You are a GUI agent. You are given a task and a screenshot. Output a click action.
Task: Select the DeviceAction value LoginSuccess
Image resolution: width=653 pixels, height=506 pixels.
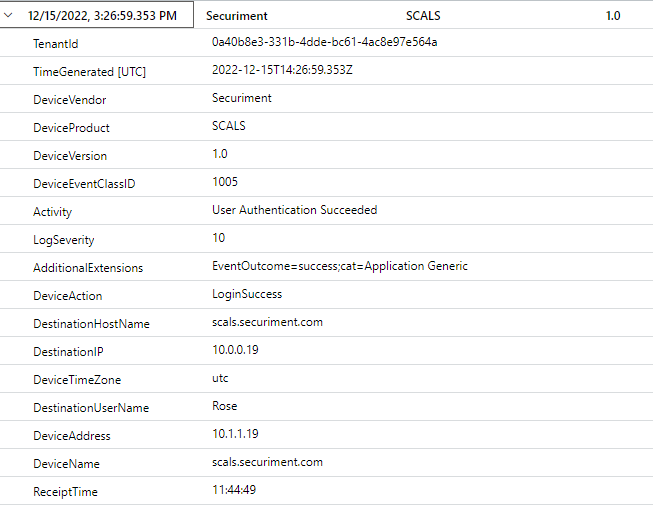pyautogui.click(x=247, y=294)
